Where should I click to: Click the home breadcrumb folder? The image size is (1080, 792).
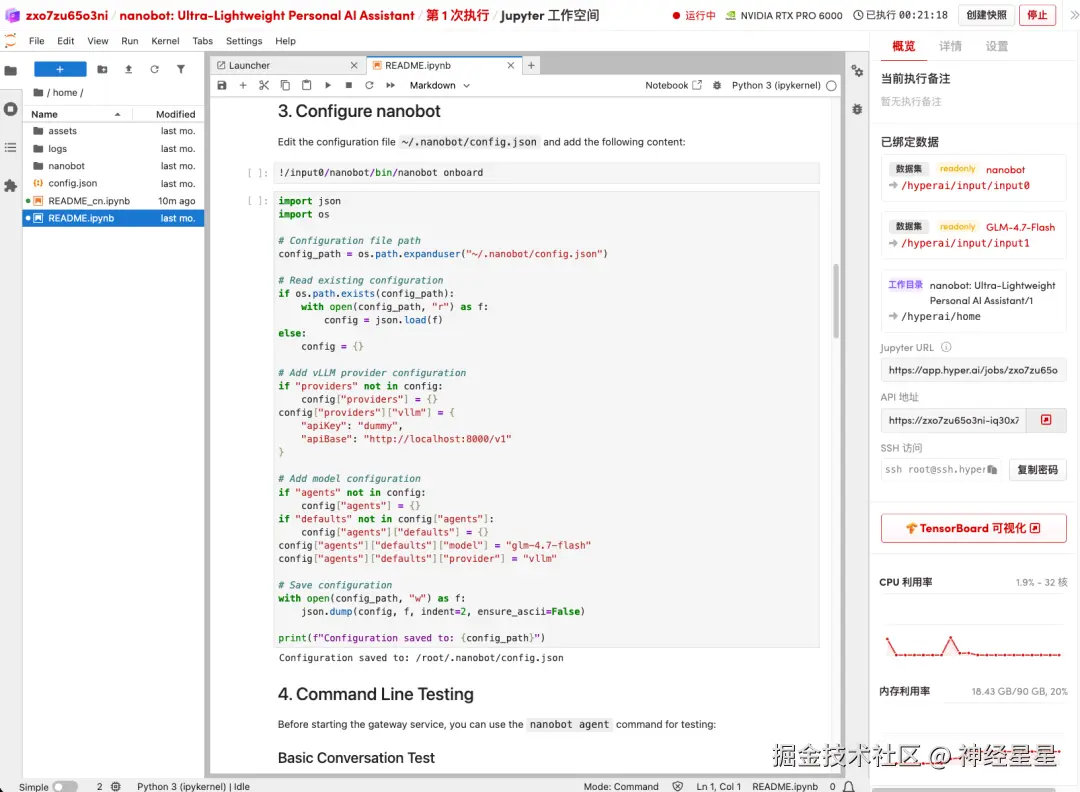pos(65,92)
